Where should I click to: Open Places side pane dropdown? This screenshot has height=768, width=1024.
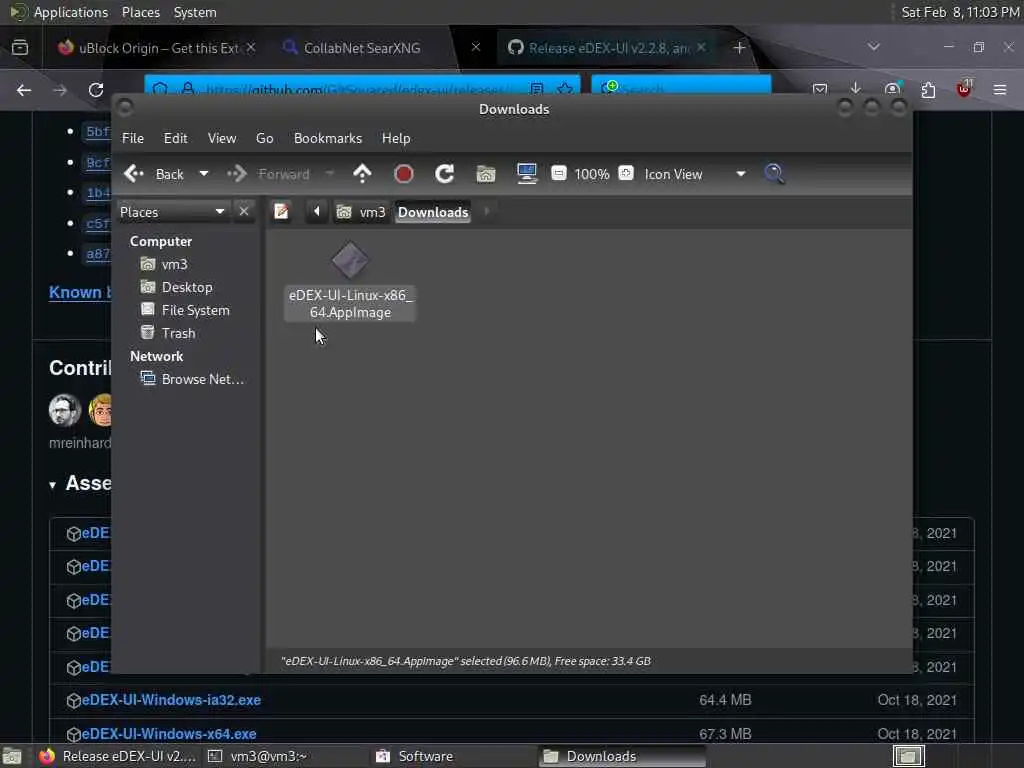[172, 212]
